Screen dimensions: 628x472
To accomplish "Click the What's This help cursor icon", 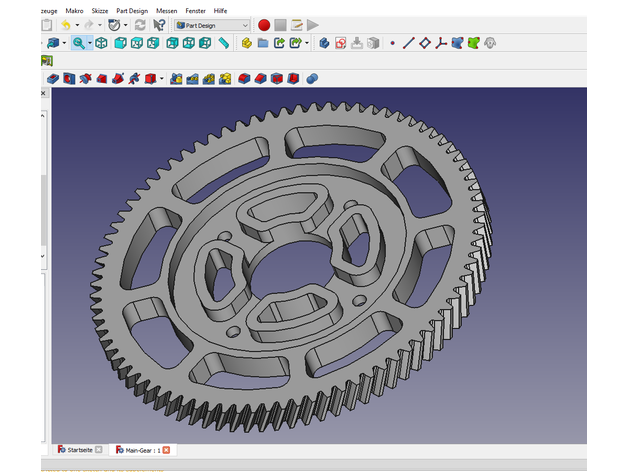I will (x=159, y=24).
